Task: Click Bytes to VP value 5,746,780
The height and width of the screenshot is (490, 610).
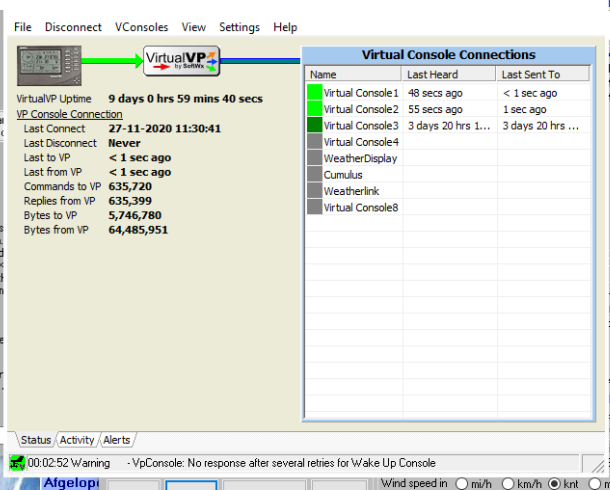Action: 135,215
